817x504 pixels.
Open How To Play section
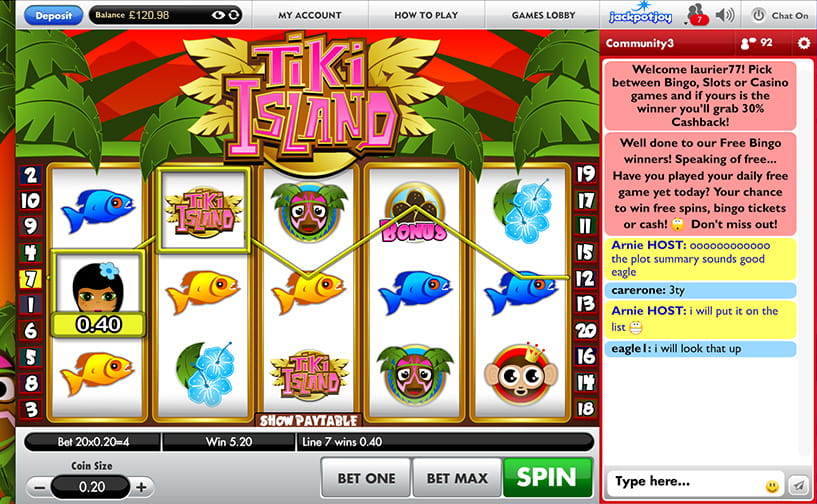pos(426,15)
